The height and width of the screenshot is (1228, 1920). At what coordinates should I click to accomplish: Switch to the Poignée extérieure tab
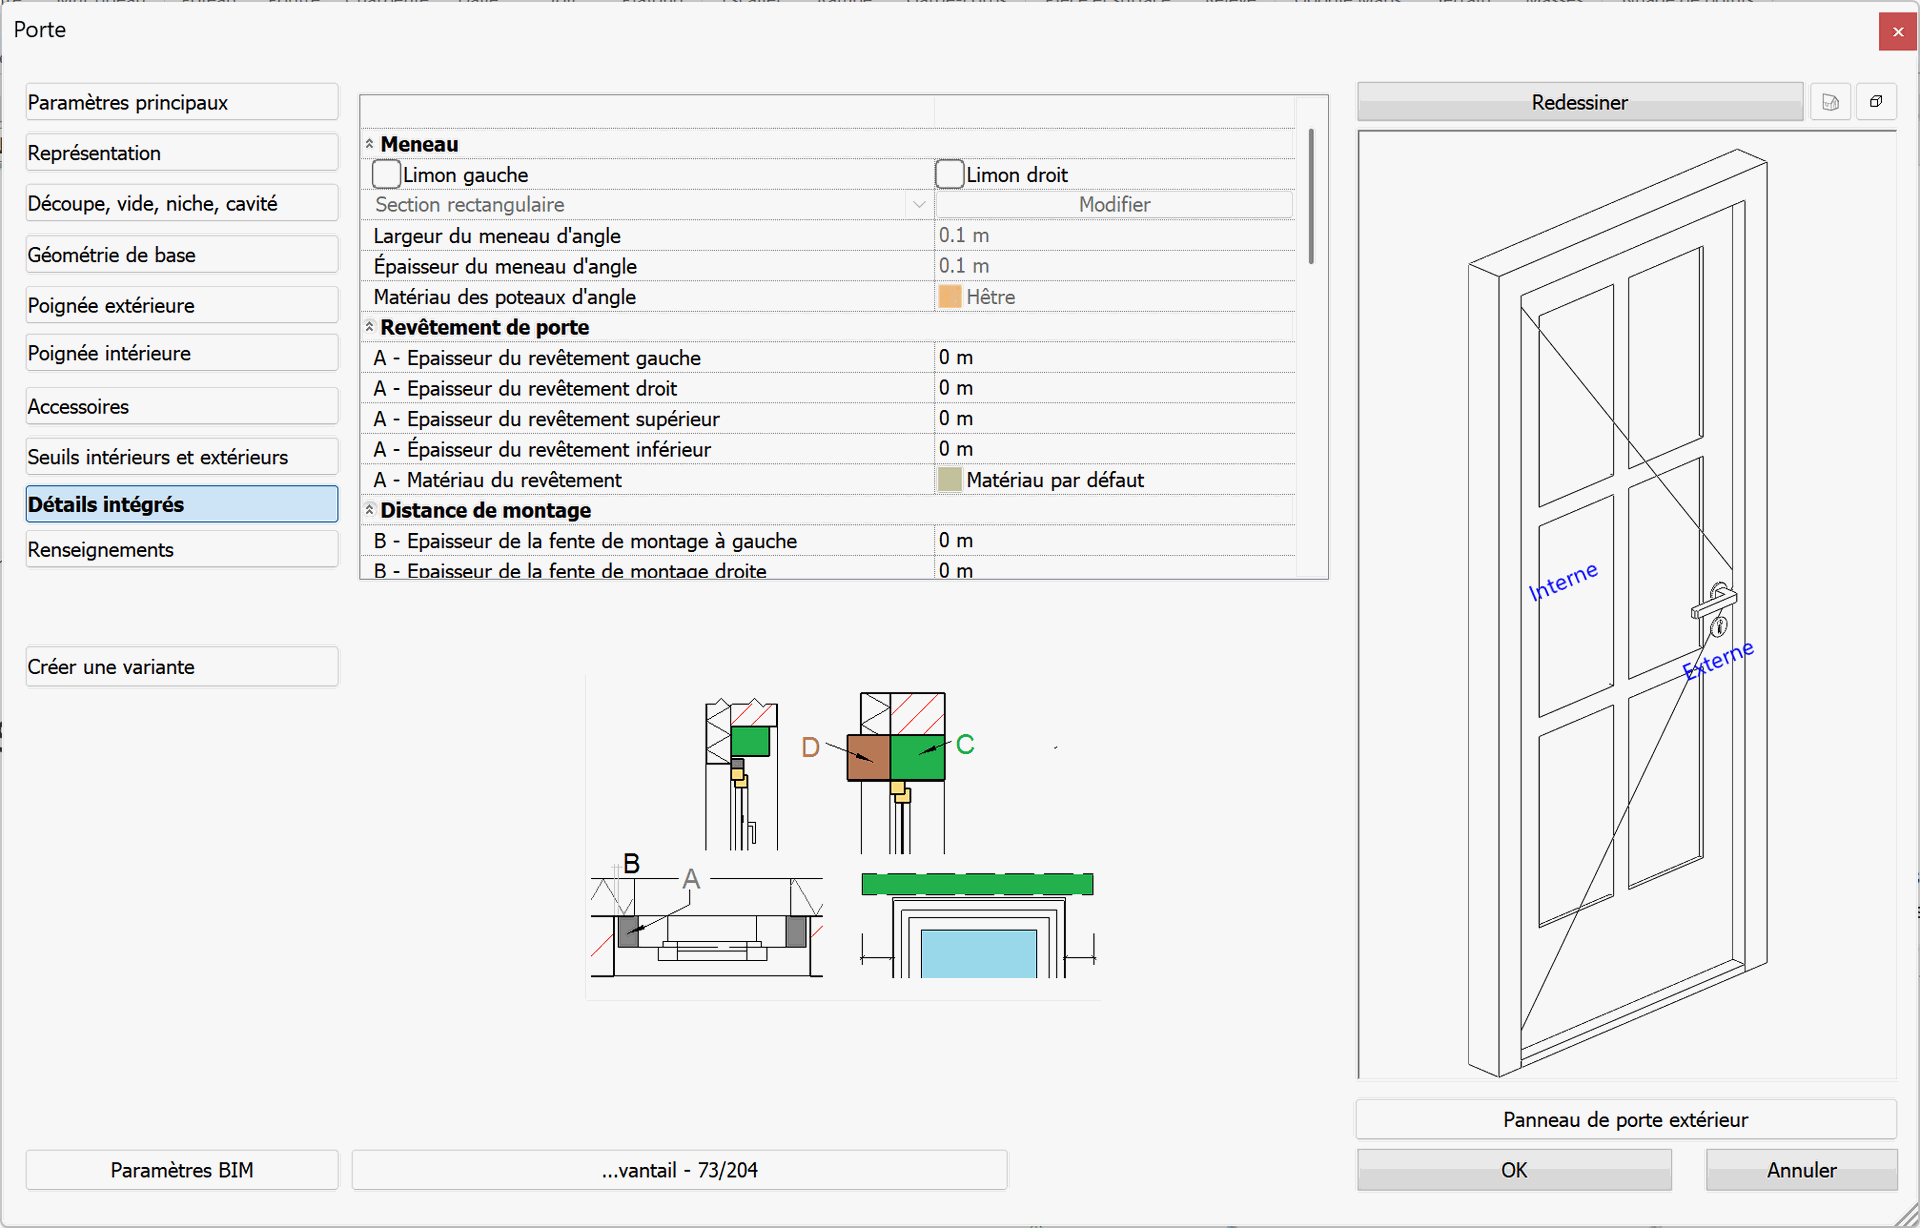click(x=181, y=305)
